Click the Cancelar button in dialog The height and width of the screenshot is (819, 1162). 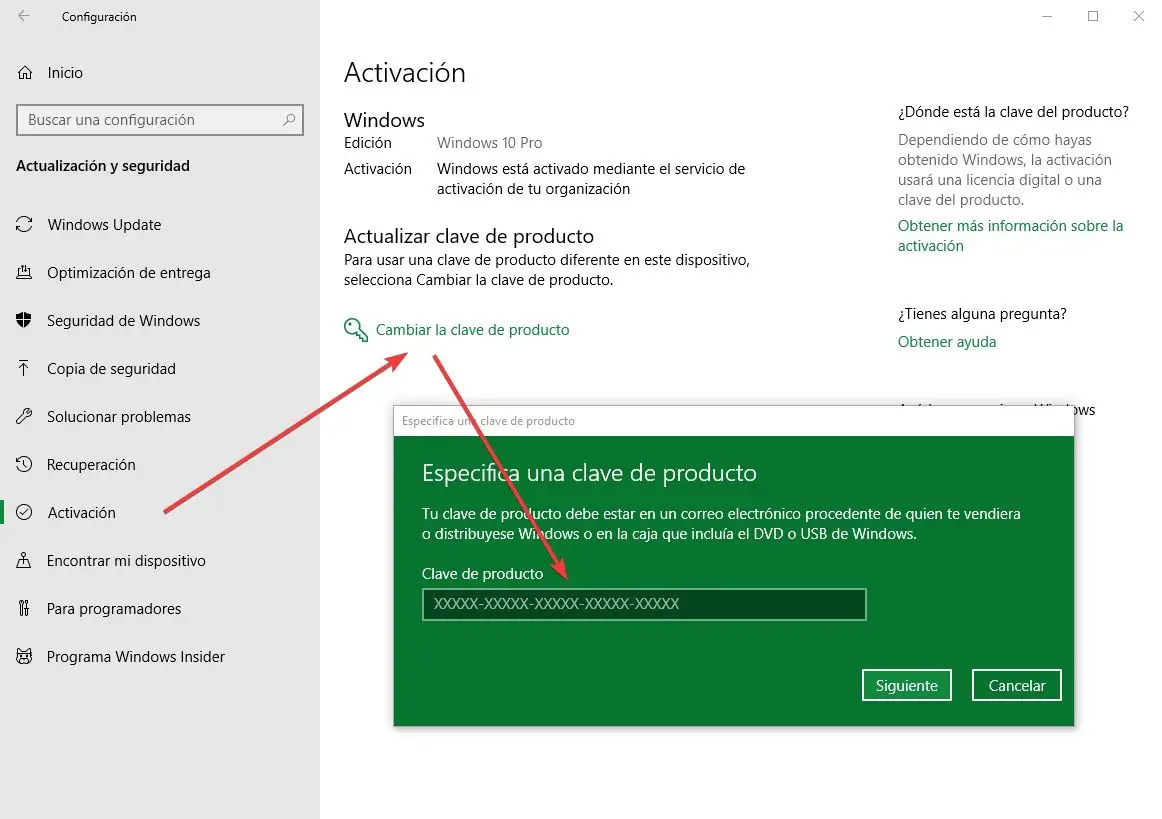coord(1016,685)
